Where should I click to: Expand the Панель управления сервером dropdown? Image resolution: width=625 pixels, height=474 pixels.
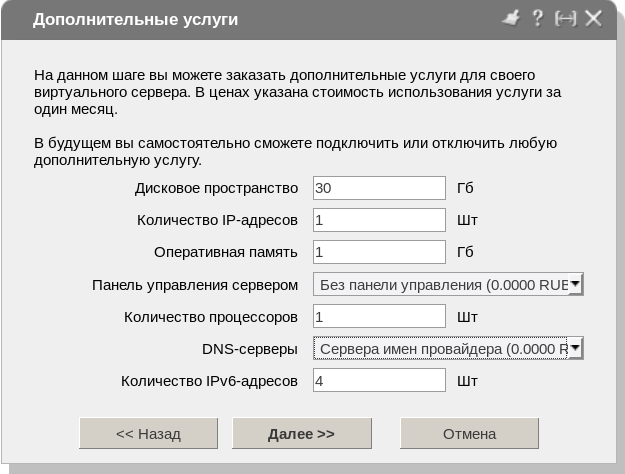(575, 285)
